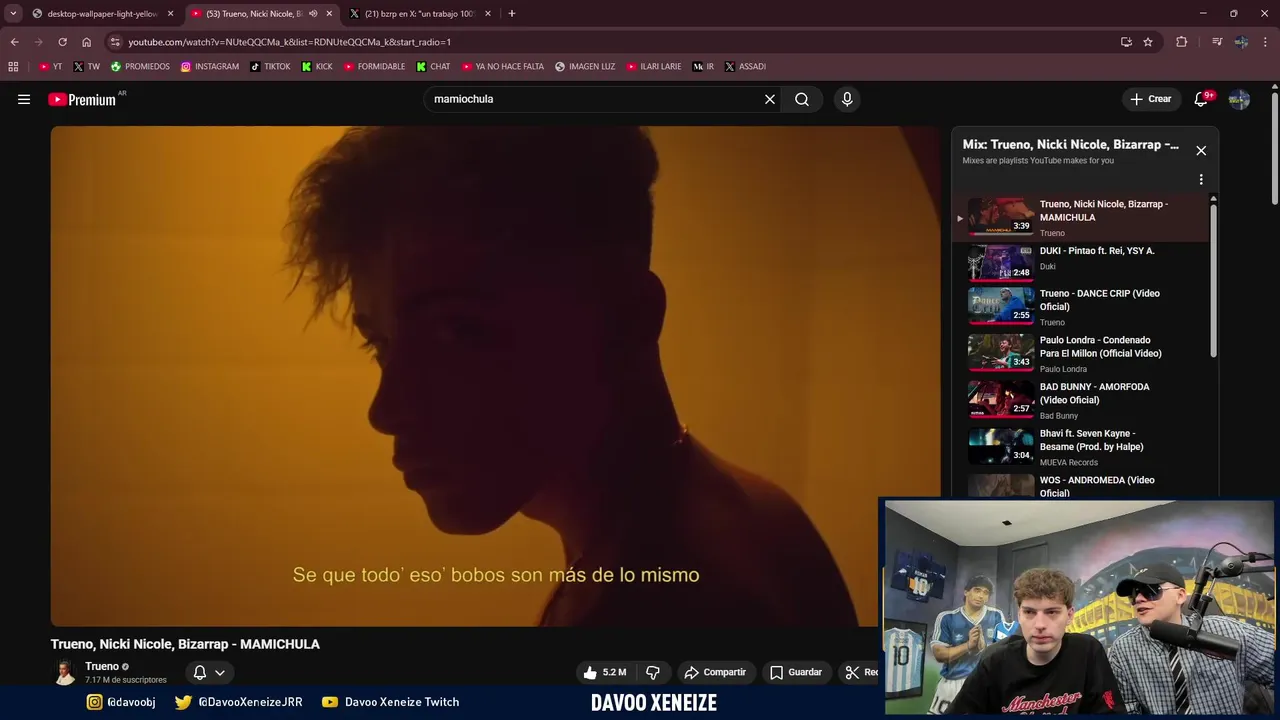This screenshot has height=720, width=1280.
Task: Open the Crear menu
Action: coord(1150,99)
